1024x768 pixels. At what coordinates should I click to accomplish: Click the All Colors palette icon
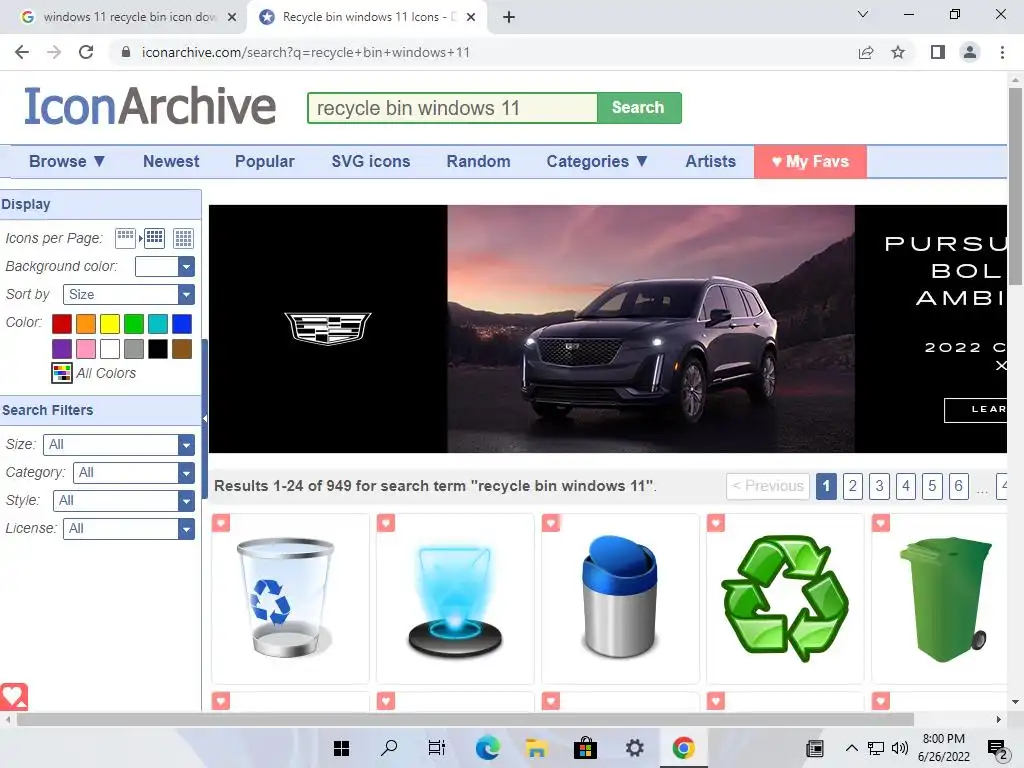[61, 373]
